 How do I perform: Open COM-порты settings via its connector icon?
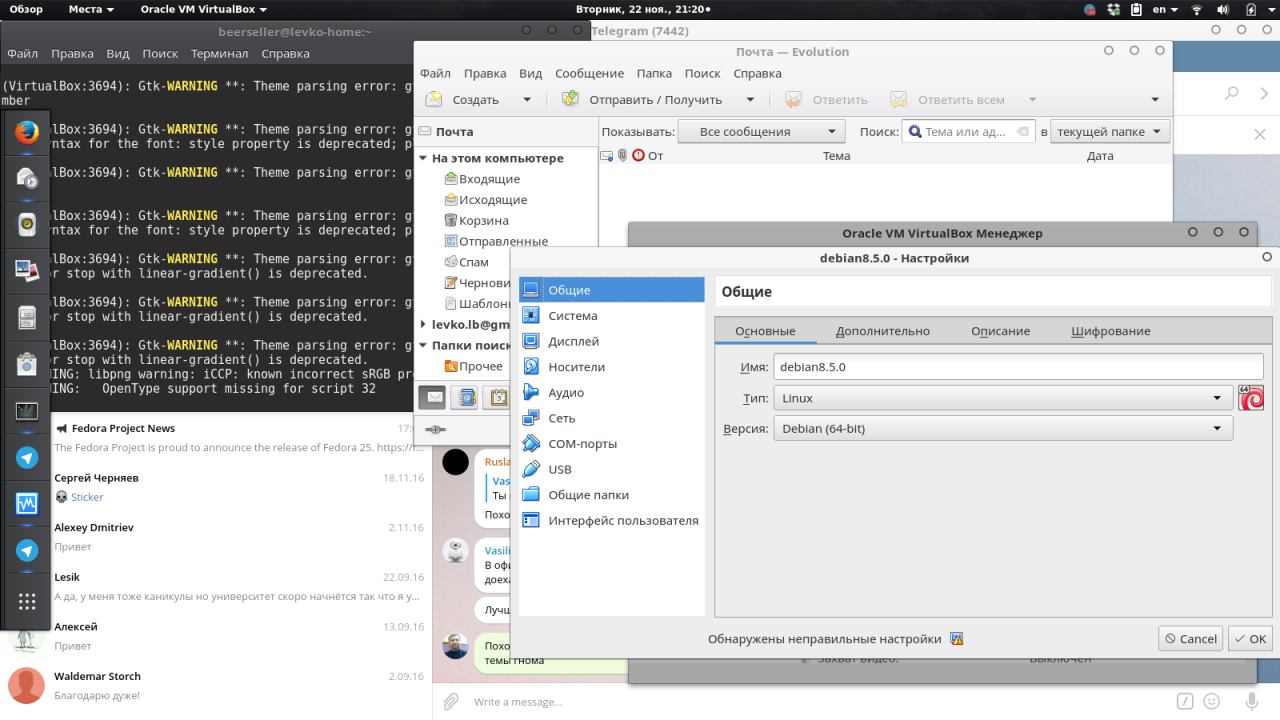coord(531,444)
